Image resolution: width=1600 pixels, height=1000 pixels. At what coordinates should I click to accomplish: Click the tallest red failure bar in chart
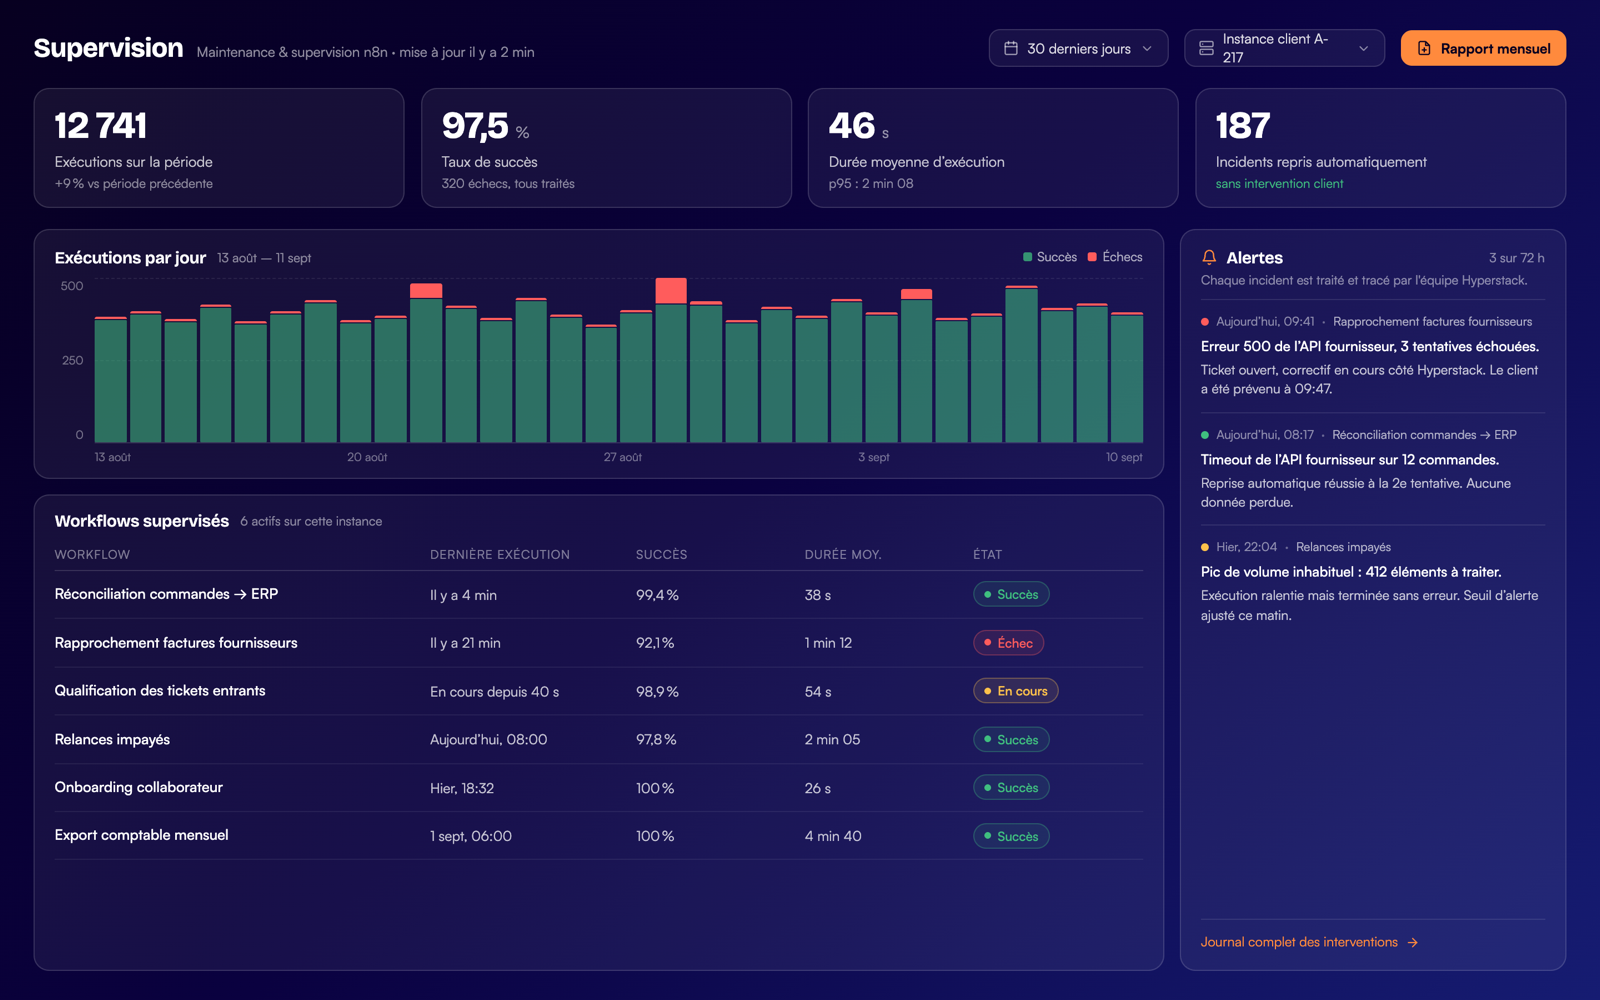pos(671,291)
